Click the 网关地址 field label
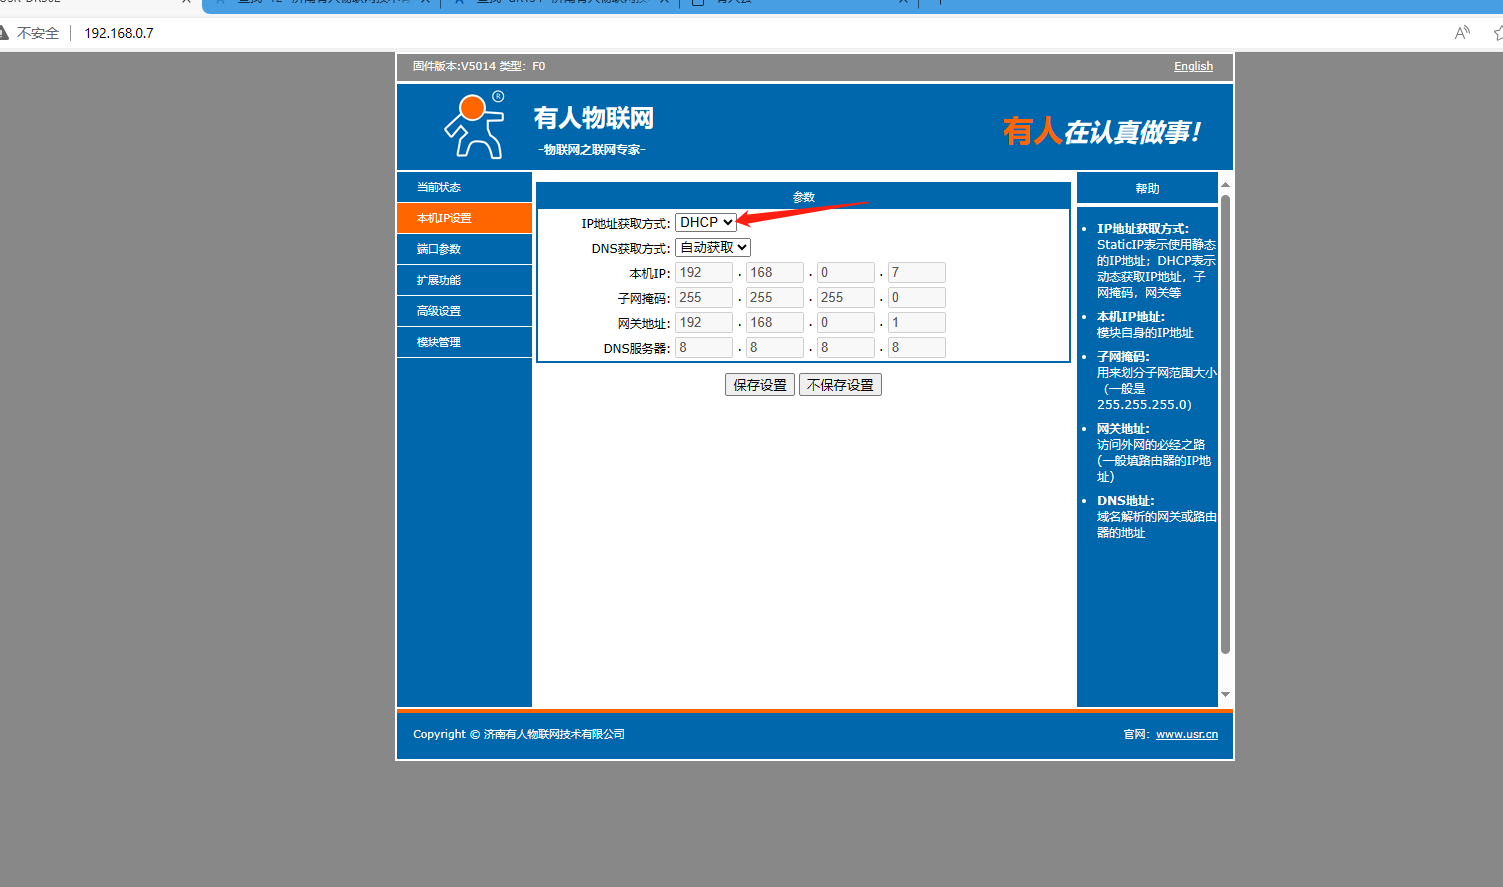The height and width of the screenshot is (887, 1503). tap(644, 324)
